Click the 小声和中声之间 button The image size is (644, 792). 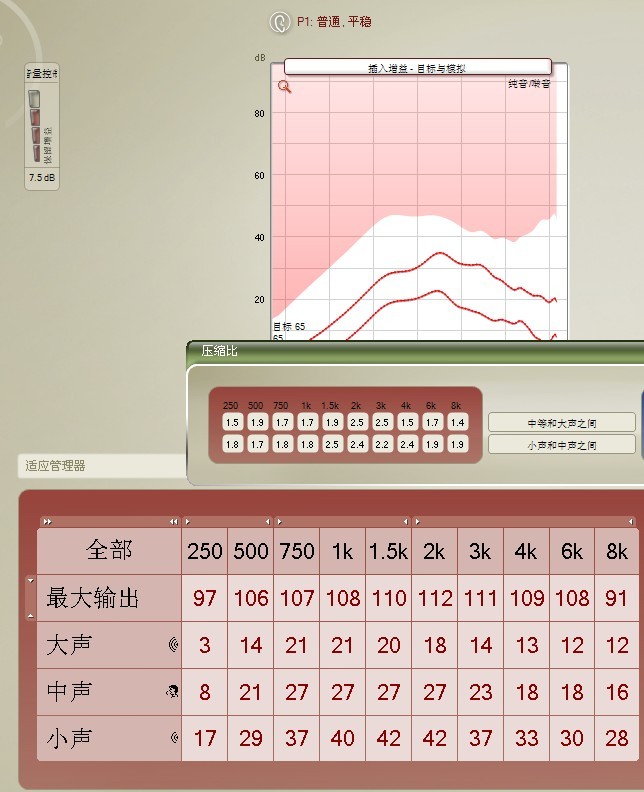tap(562, 445)
